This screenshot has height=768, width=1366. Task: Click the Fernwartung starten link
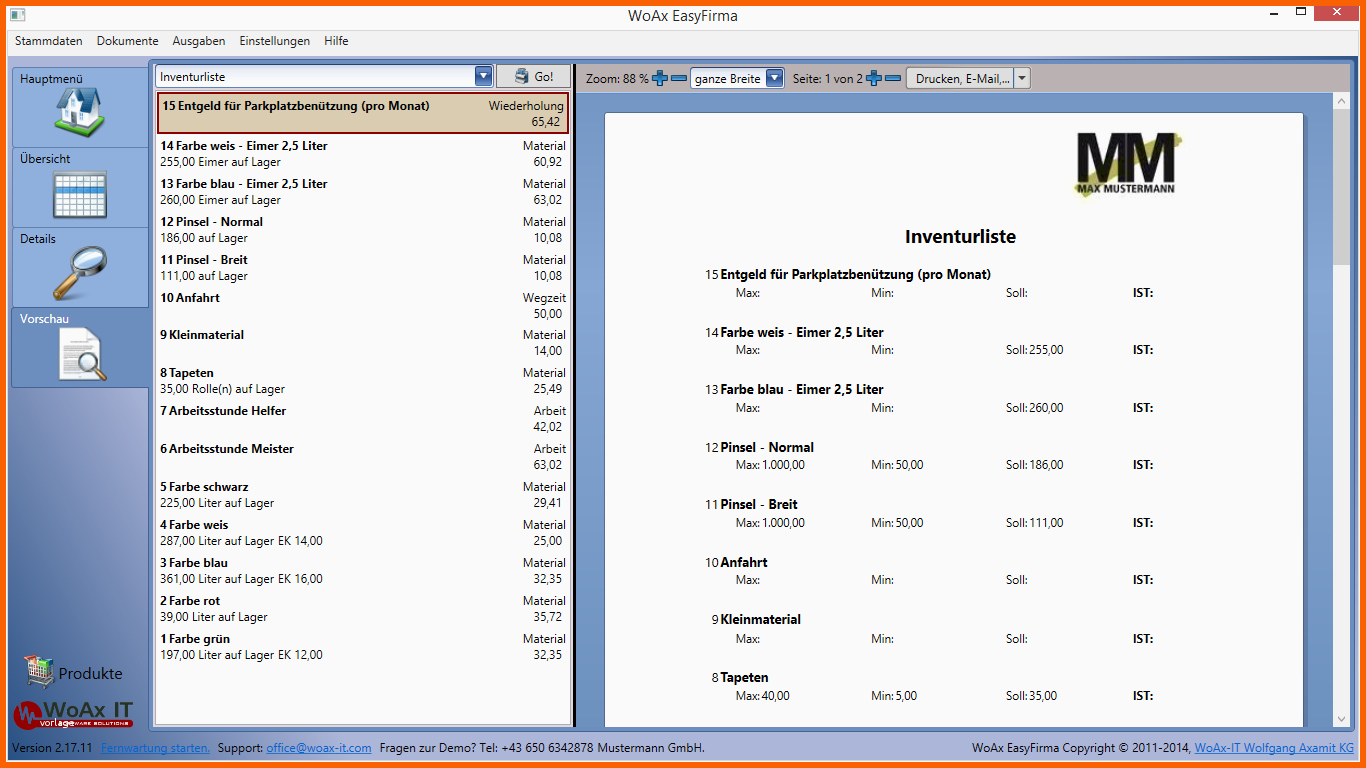pyautogui.click(x=156, y=748)
